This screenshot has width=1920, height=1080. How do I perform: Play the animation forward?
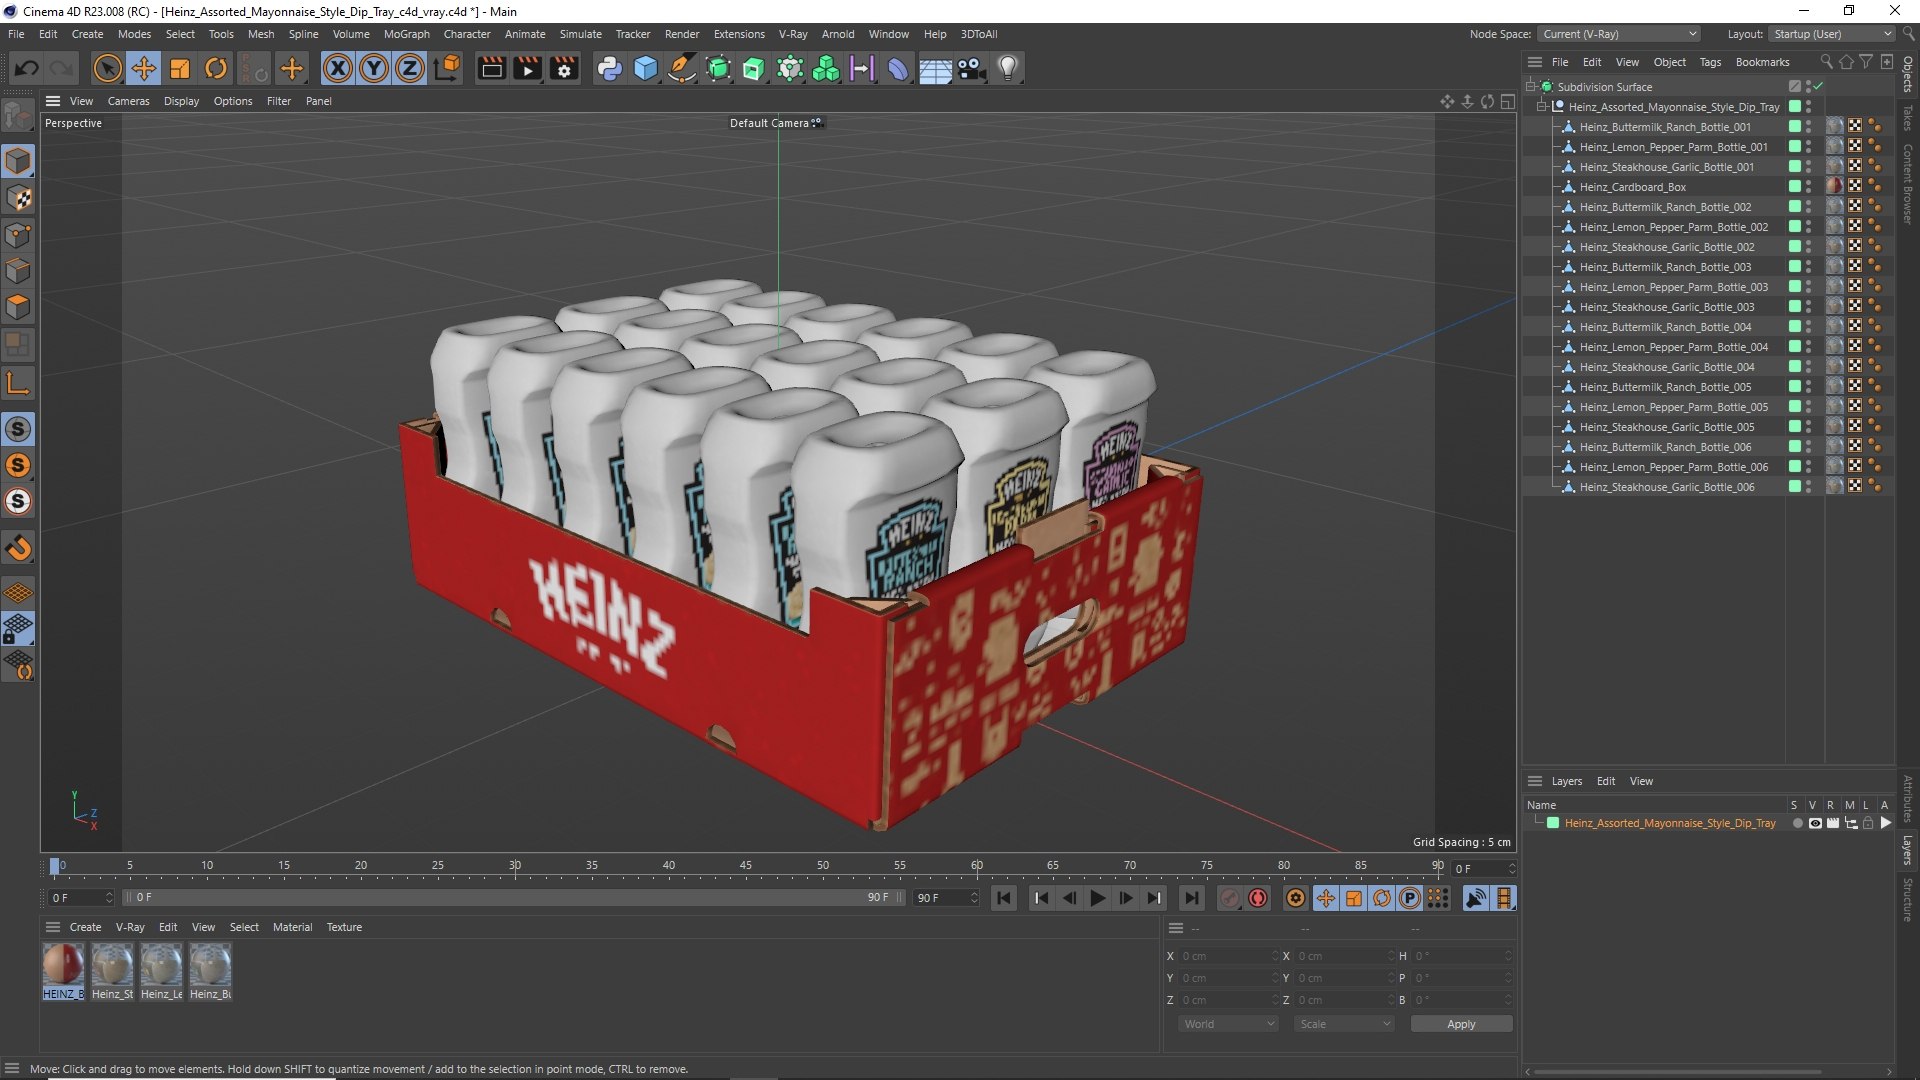(1097, 898)
